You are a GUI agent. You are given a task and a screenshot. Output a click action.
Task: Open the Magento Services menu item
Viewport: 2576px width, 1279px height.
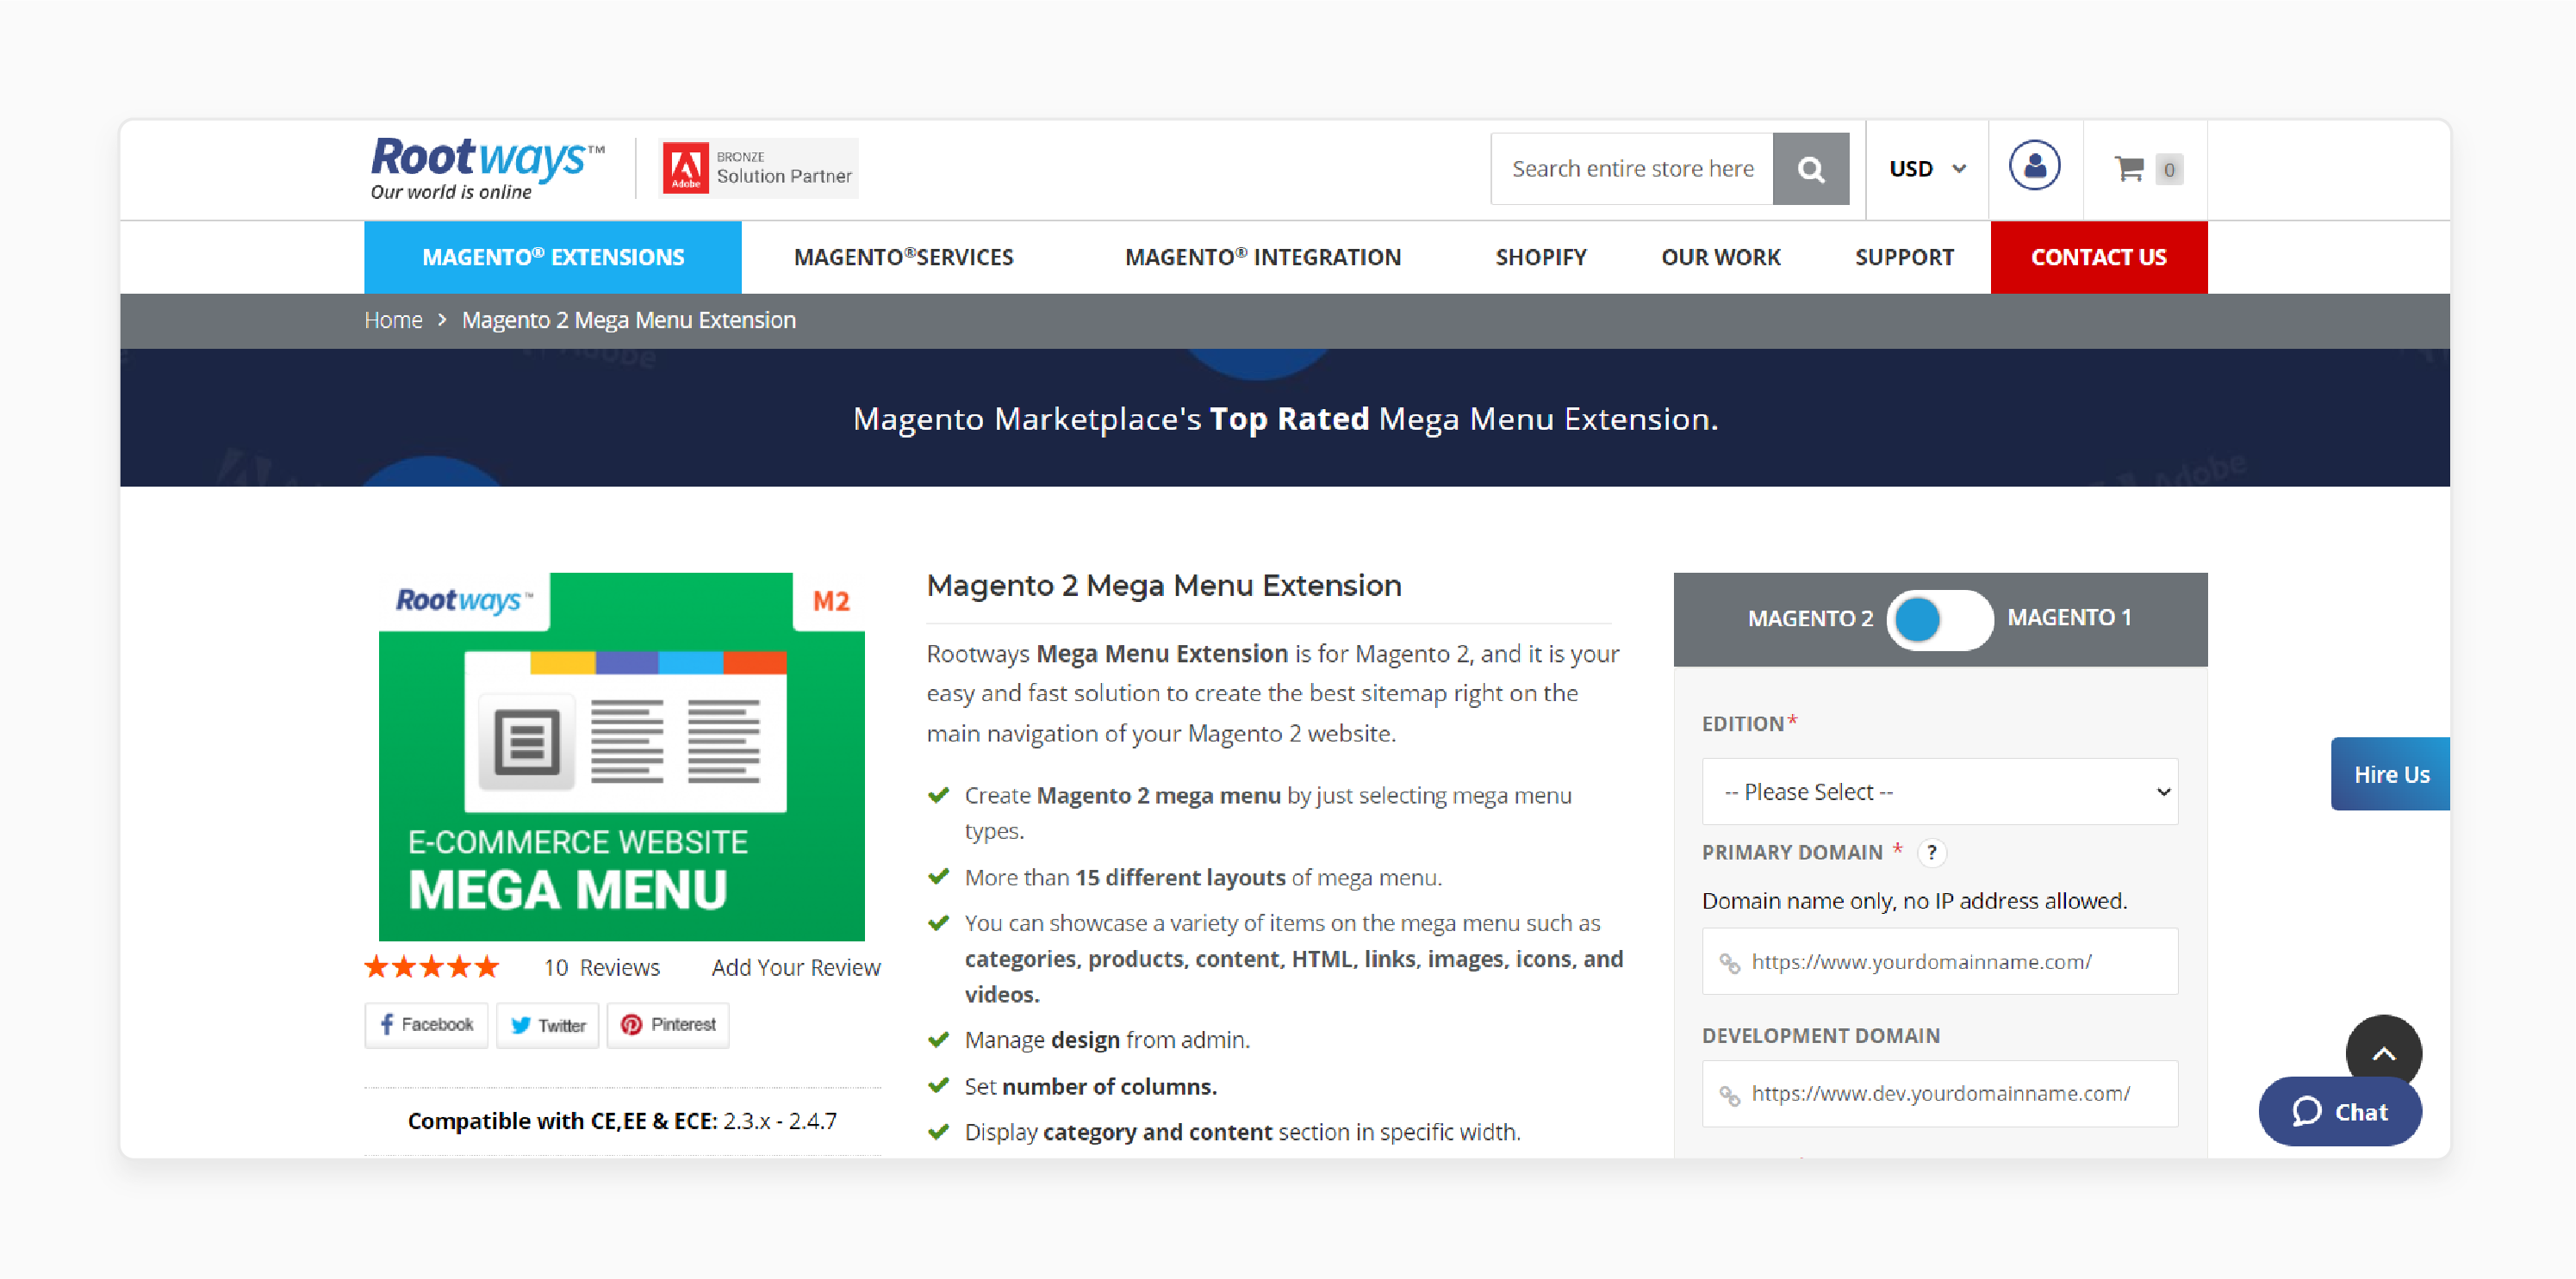tap(905, 256)
